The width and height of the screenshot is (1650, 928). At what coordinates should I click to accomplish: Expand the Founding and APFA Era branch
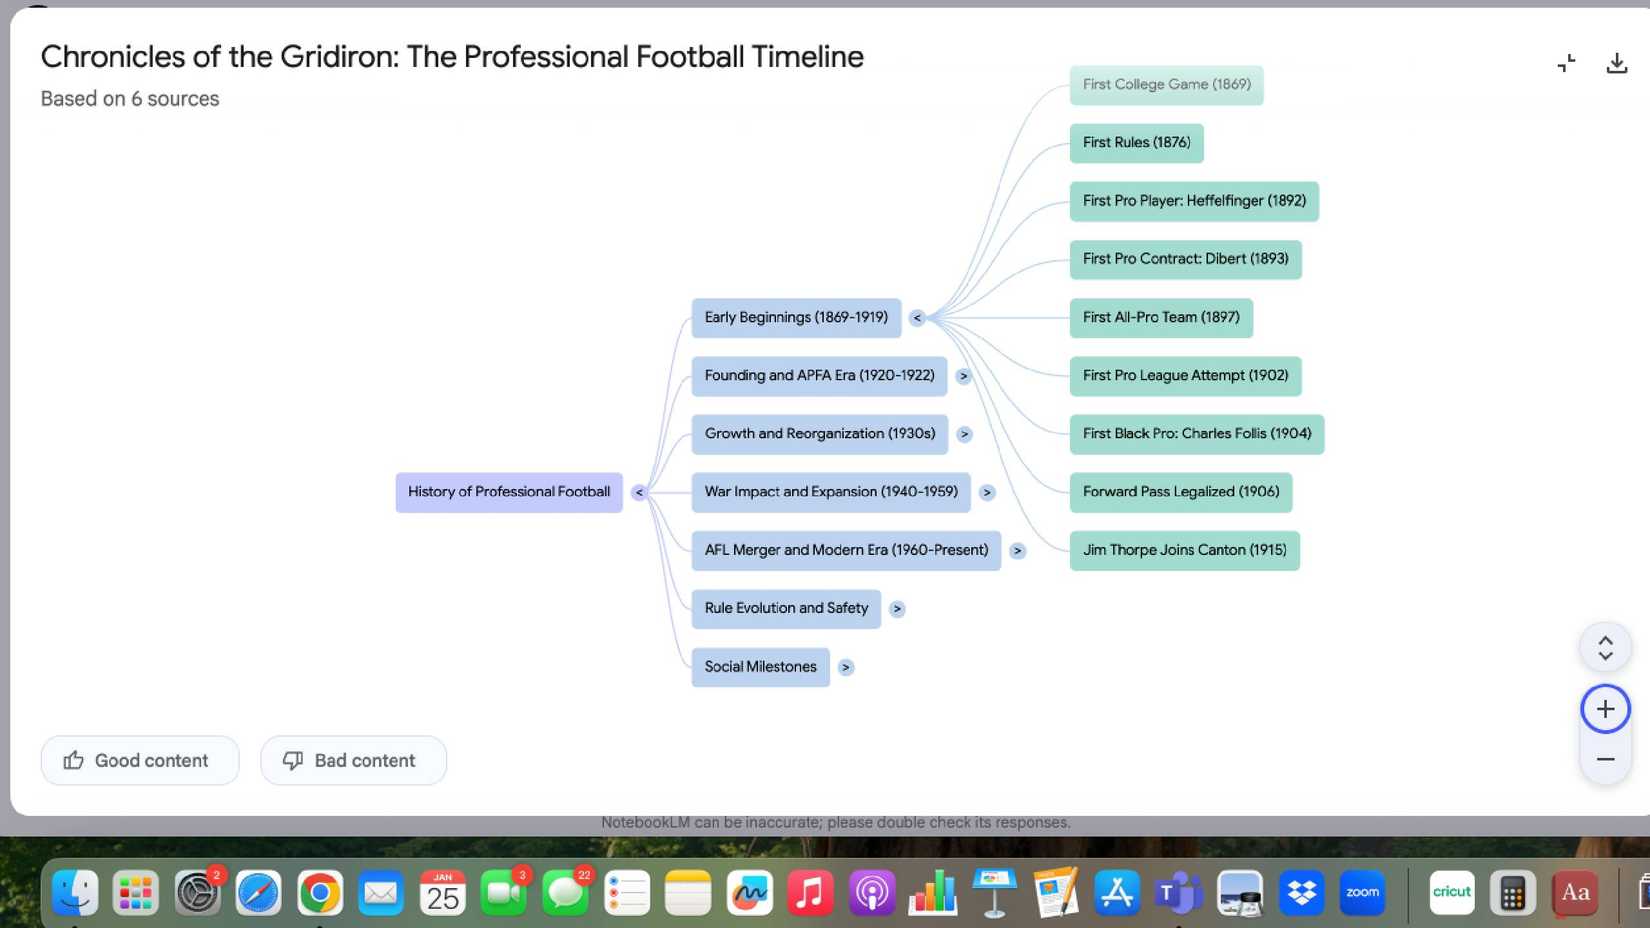point(963,376)
